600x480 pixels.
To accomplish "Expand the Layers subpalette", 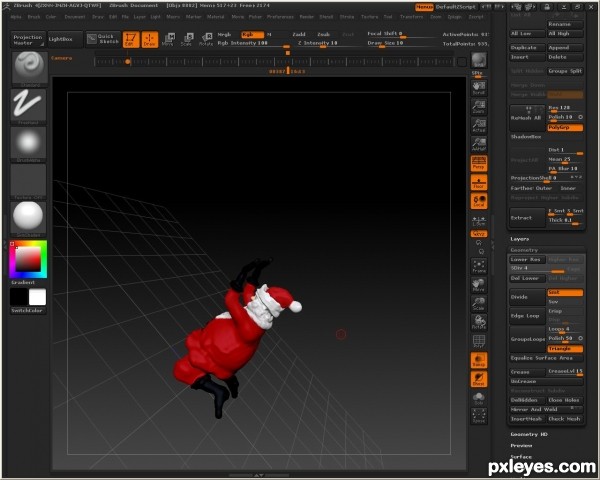I will [x=520, y=239].
